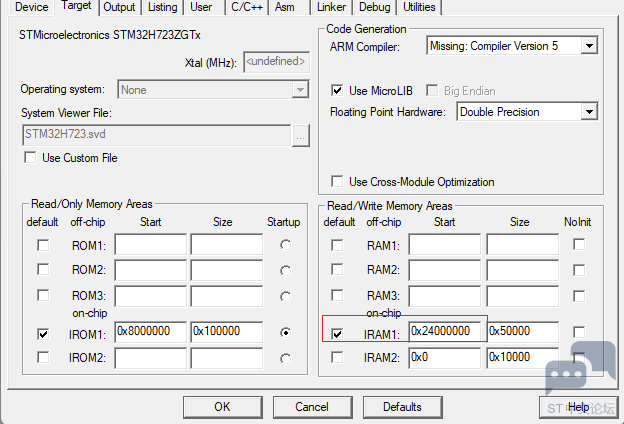The width and height of the screenshot is (624, 424).
Task: Click IROM1 Size field 0x100000
Action: pos(226,332)
